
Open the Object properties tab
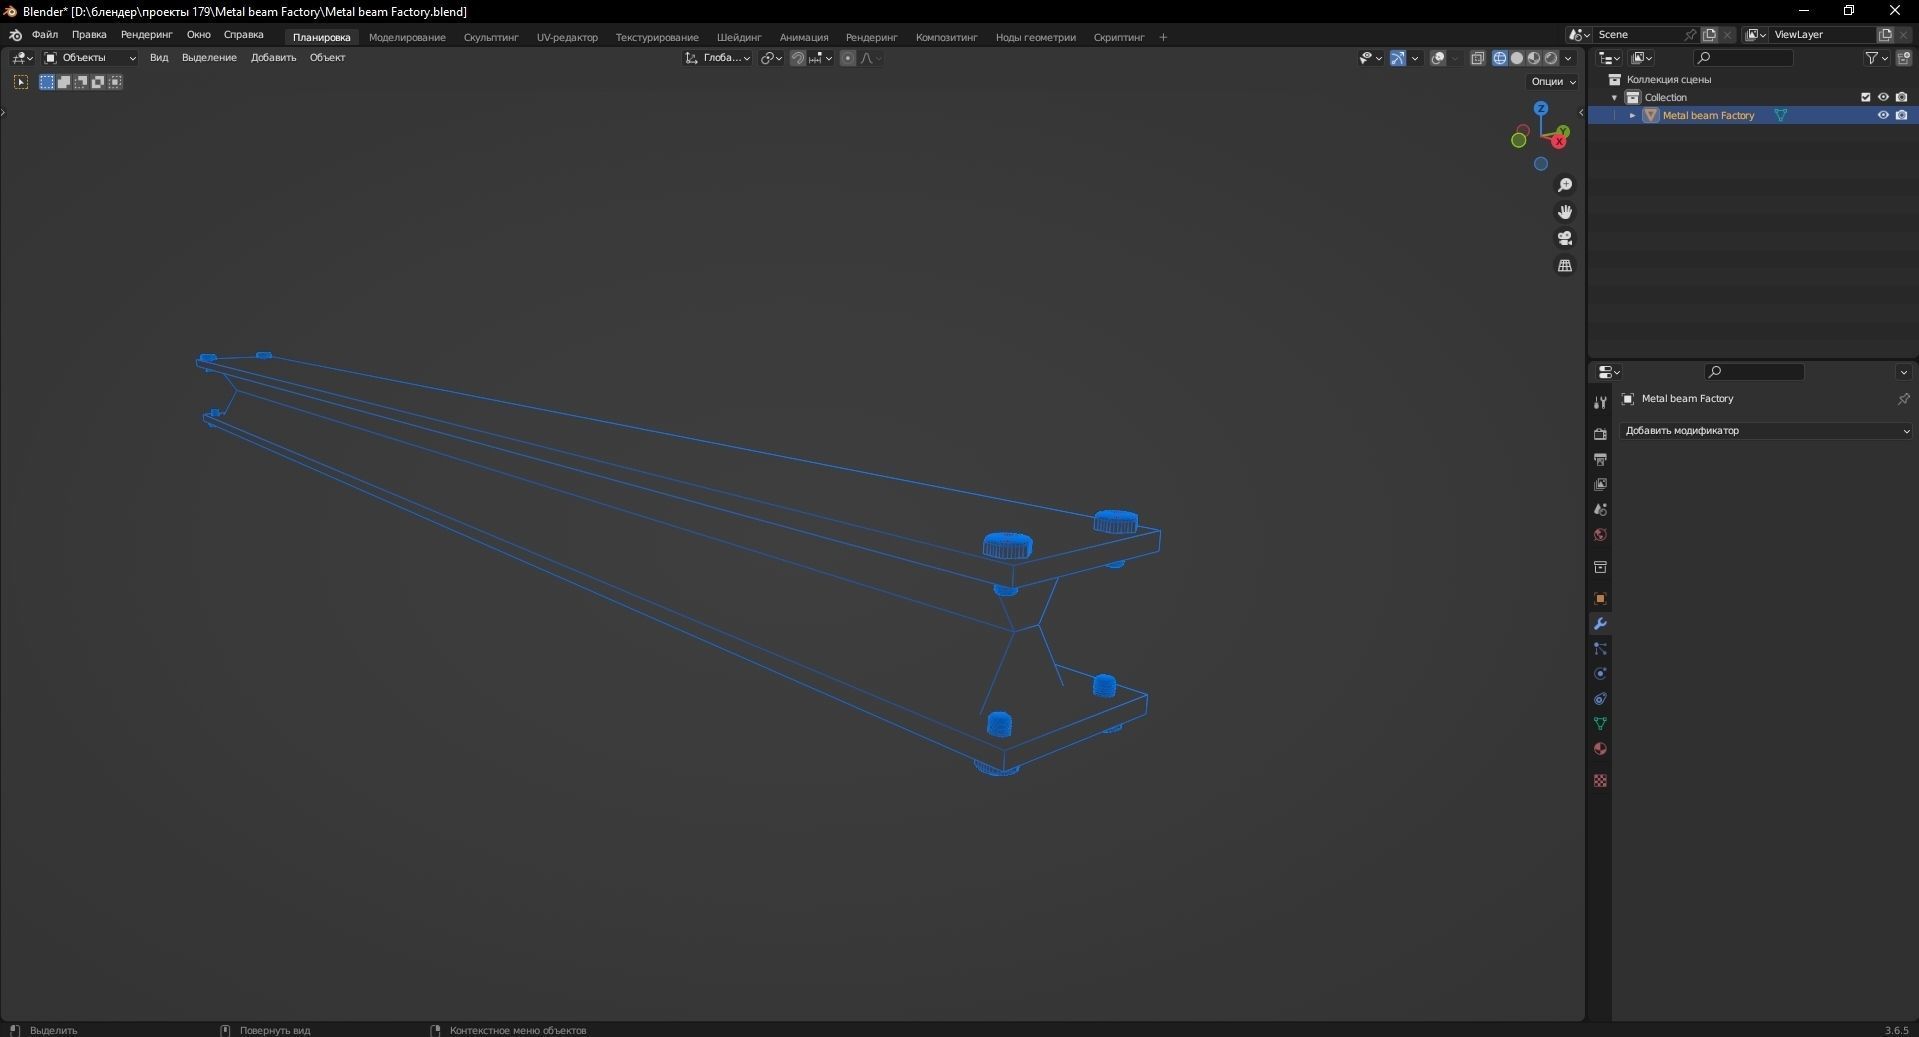point(1600,599)
